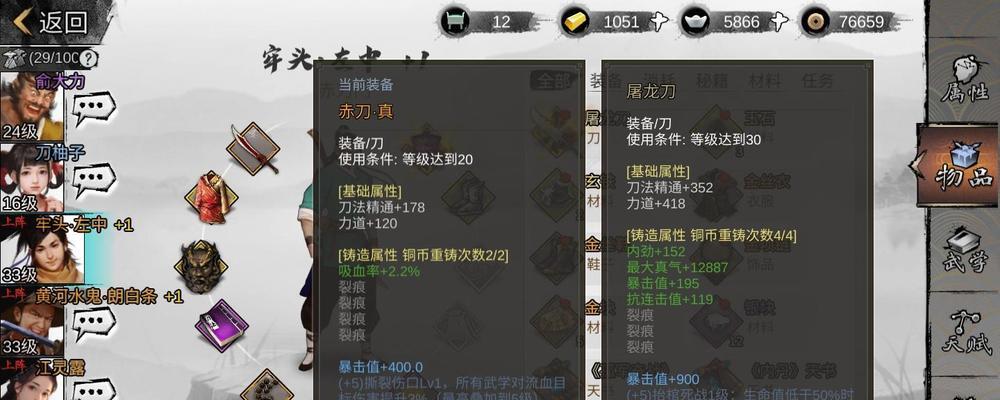Add gold ingots with the plus icon
The width and height of the screenshot is (1000, 400).
658,22
